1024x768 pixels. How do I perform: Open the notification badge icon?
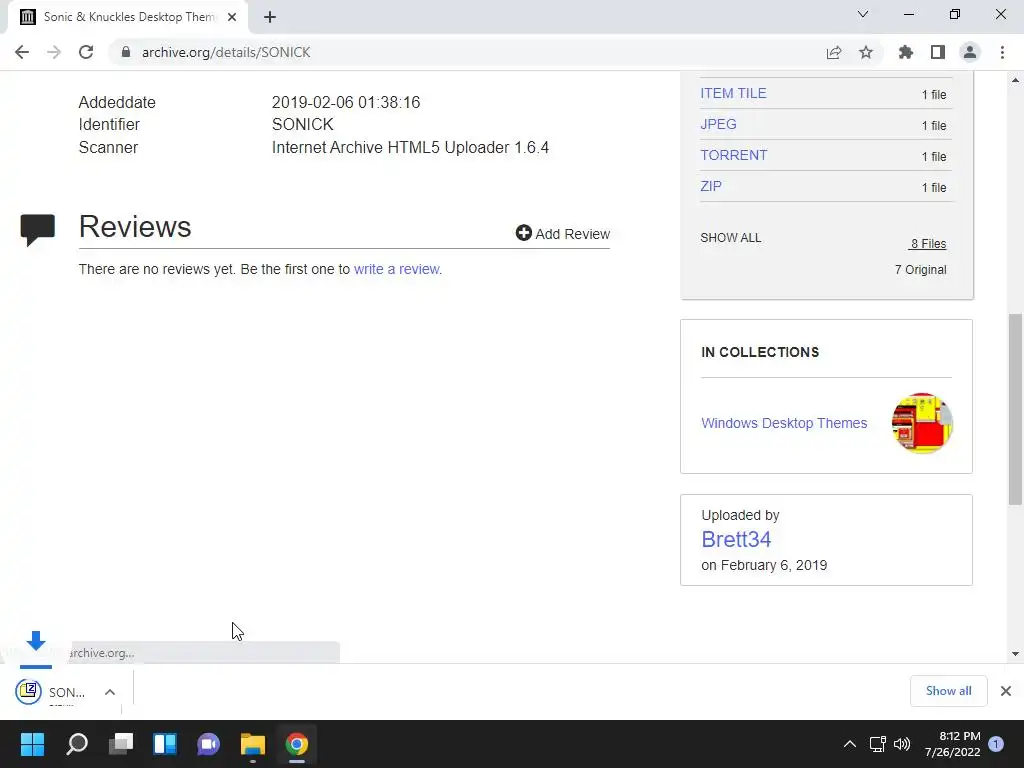click(x=996, y=744)
